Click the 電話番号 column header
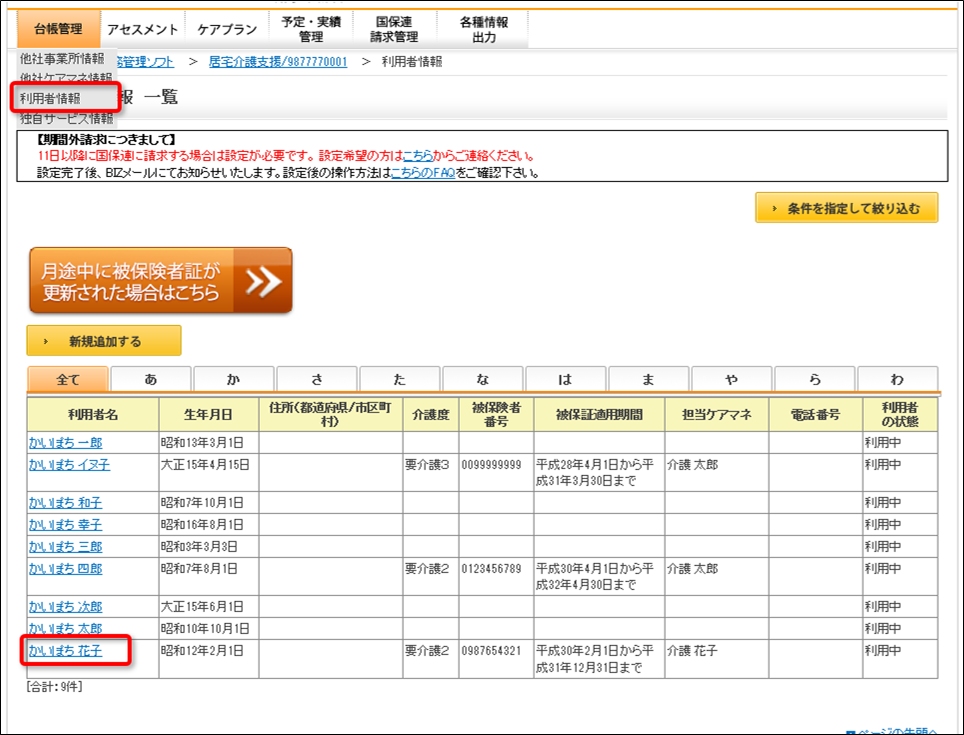Image resolution: width=964 pixels, height=735 pixels. (x=815, y=415)
